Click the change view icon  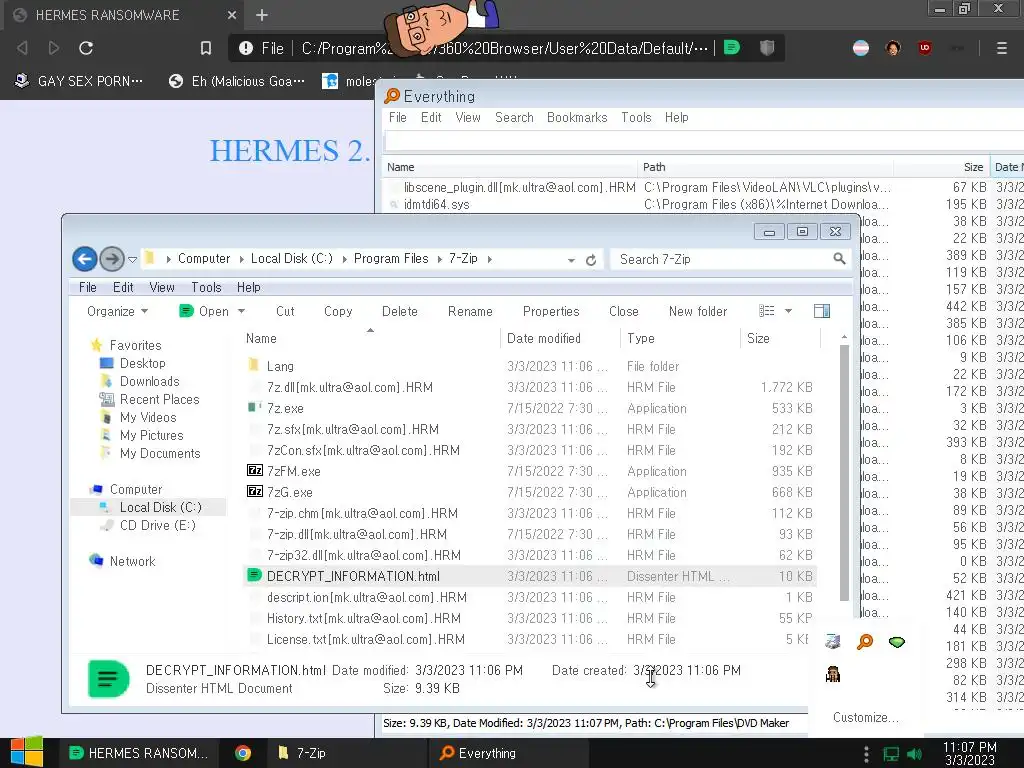pos(767,311)
